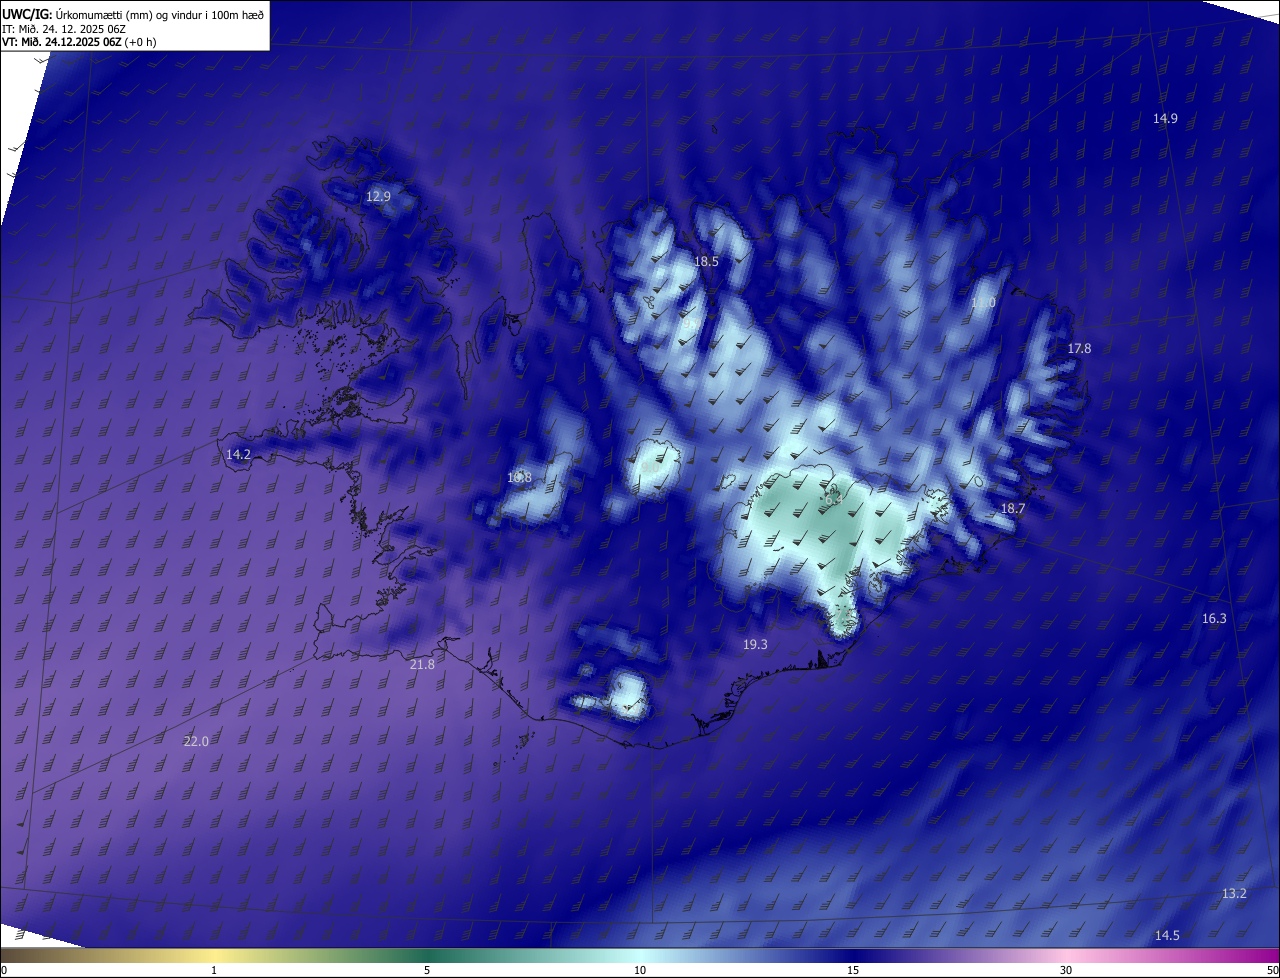Click the 12.9 value over the Westfjords
Screen dimensions: 1280x978
378,197
